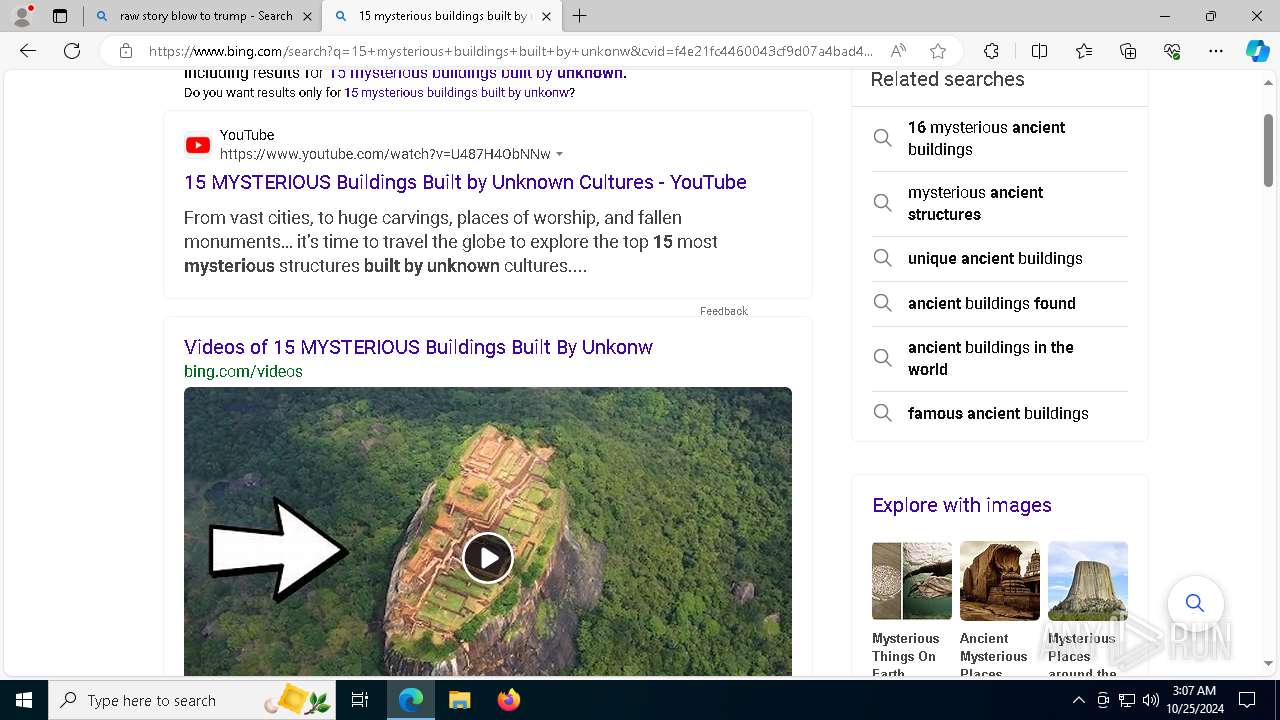This screenshot has height=720, width=1280.
Task: Refresh the current page
Action: 72,51
